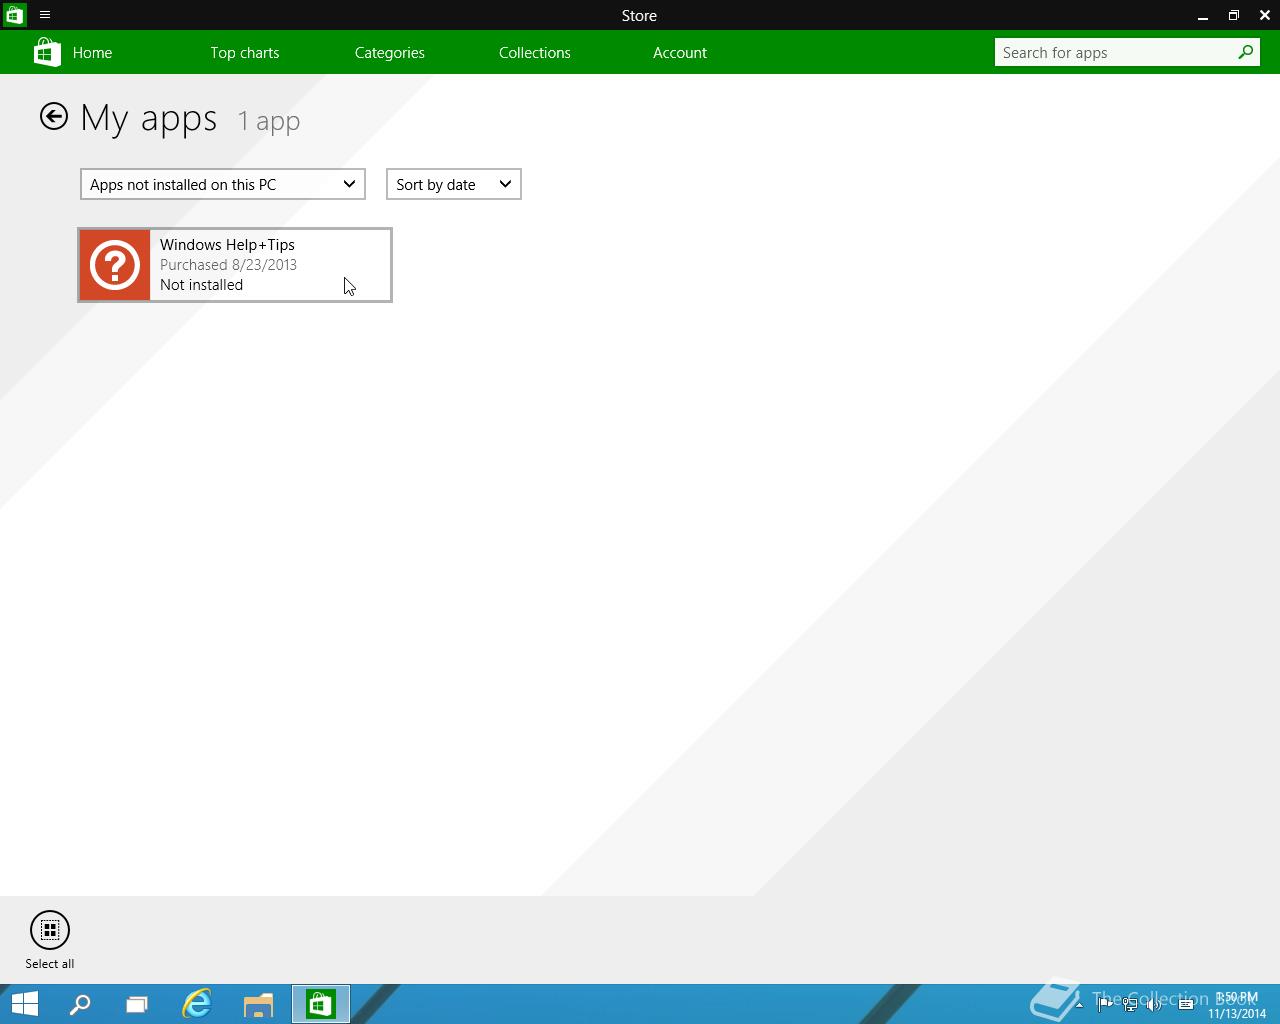Image resolution: width=1280 pixels, height=1024 pixels.
Task: Open the Account menu
Action: [x=680, y=53]
